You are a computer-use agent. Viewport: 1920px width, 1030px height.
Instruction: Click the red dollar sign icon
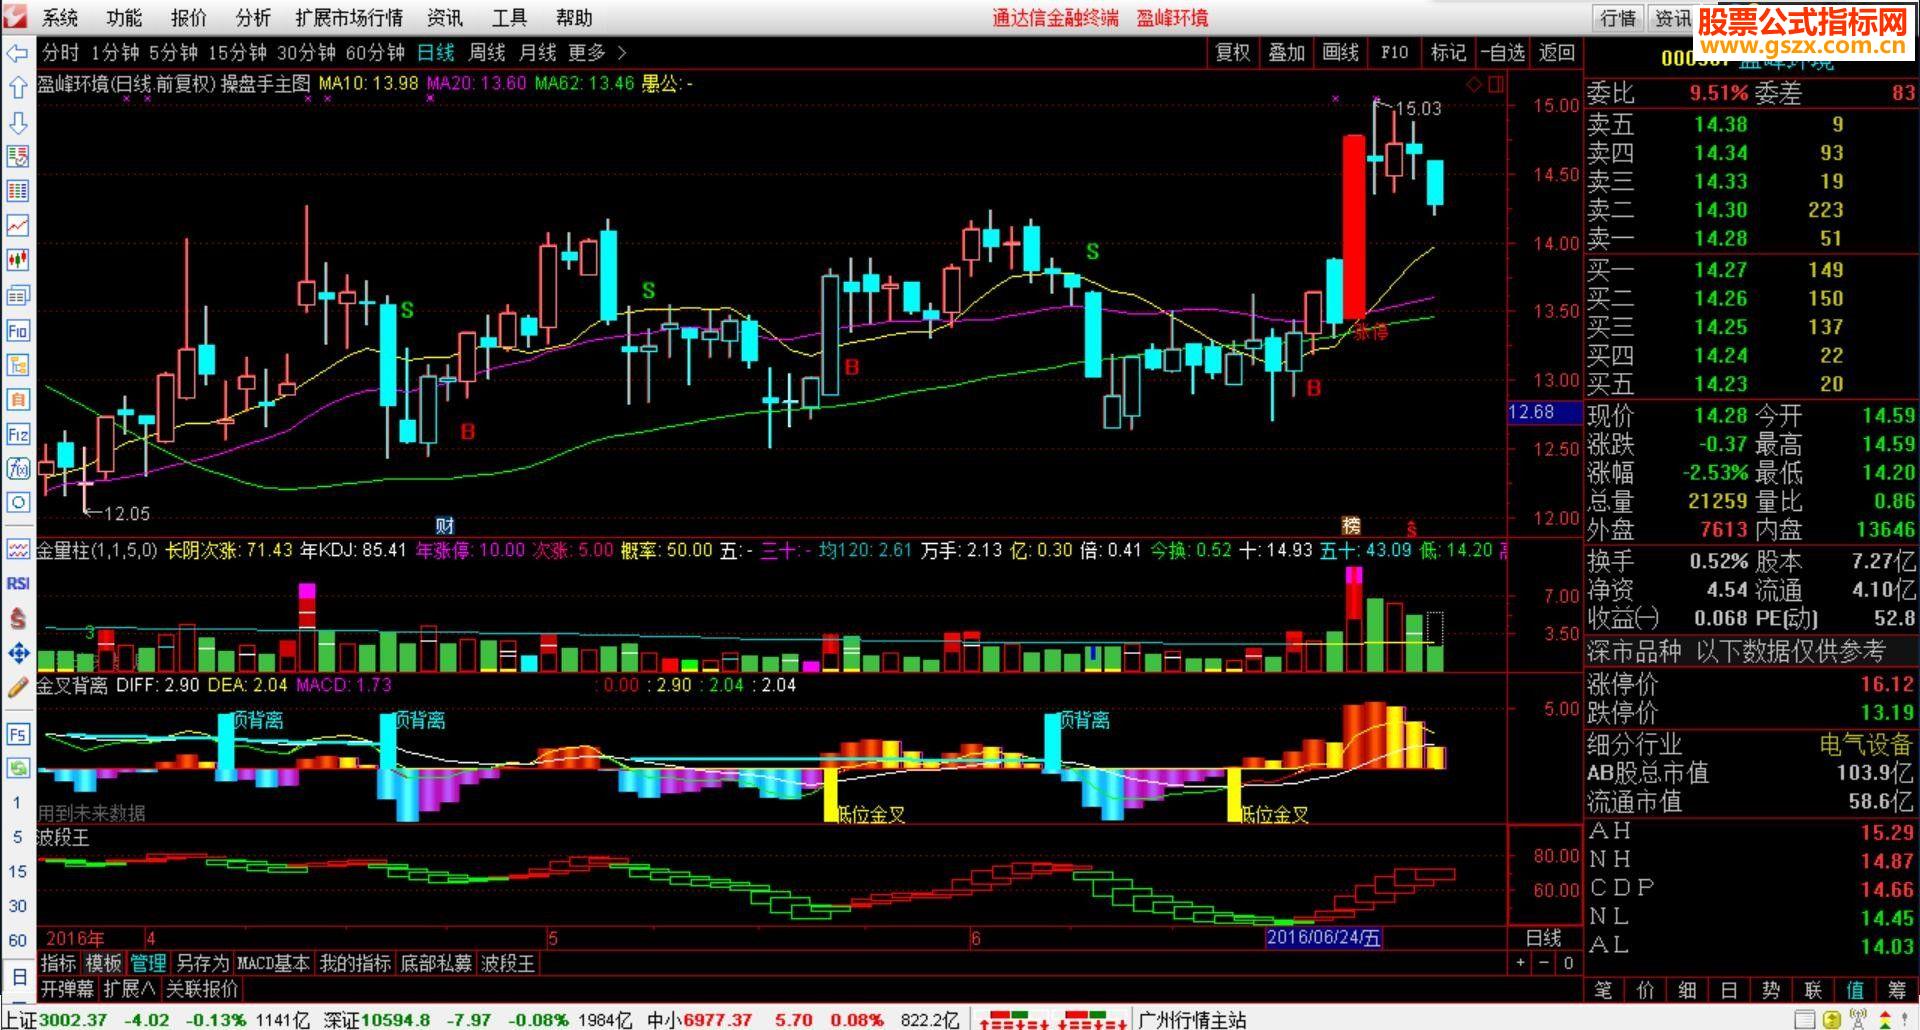click(x=18, y=618)
